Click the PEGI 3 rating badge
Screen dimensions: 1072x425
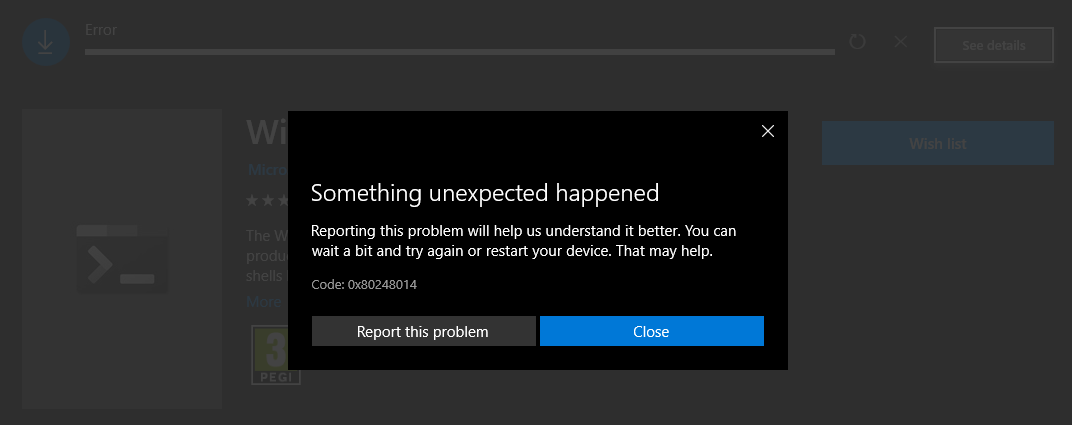tap(269, 355)
